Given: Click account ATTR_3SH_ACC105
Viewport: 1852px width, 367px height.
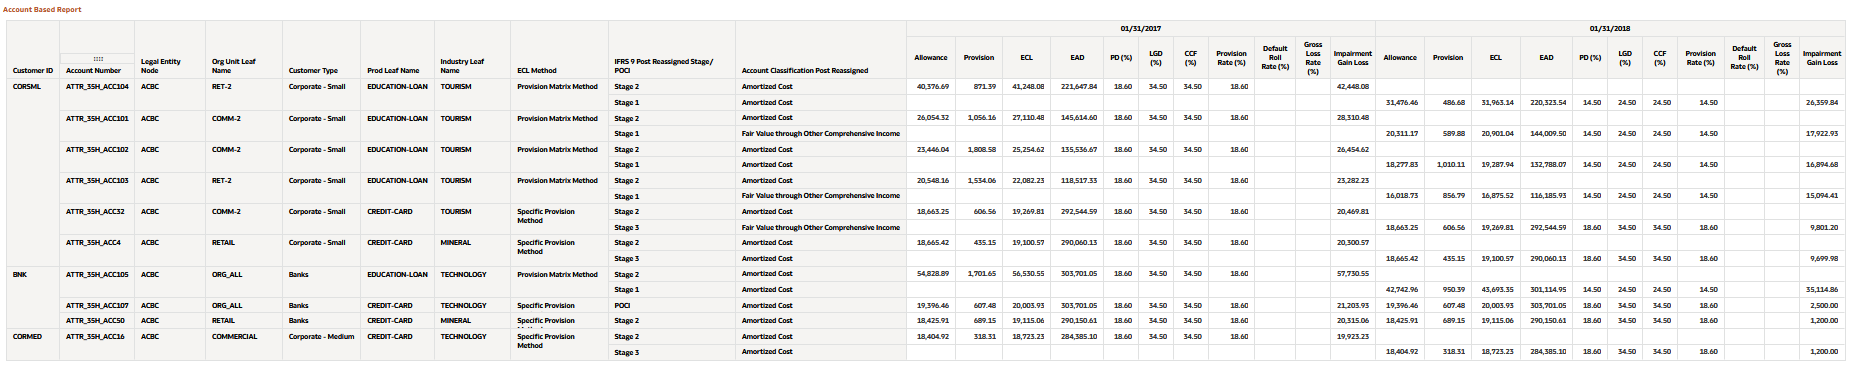Looking at the screenshot, I should coord(97,274).
